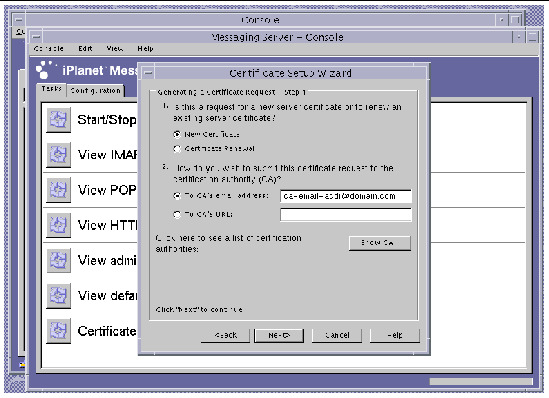Open the Edit menu
549x398 pixels.
pos(85,49)
